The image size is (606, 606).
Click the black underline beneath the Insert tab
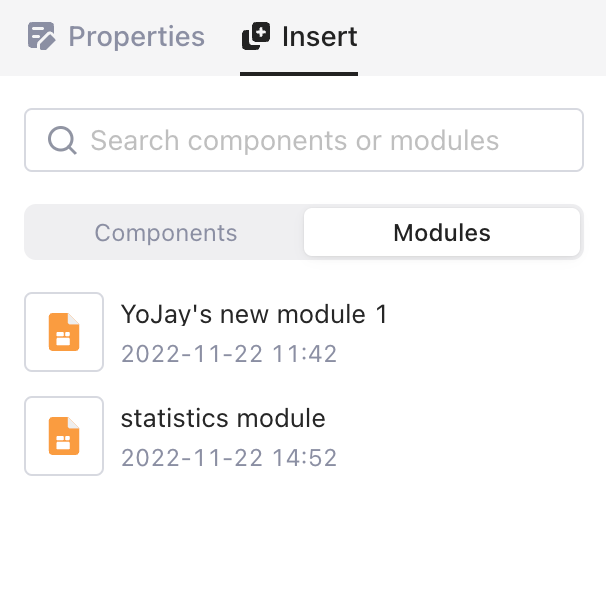tap(299, 74)
